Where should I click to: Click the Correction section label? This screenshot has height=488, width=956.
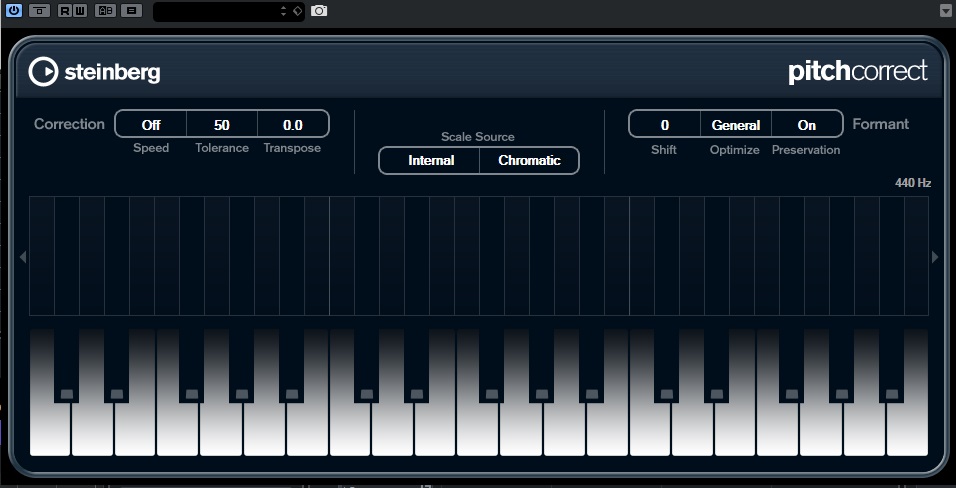click(x=70, y=124)
